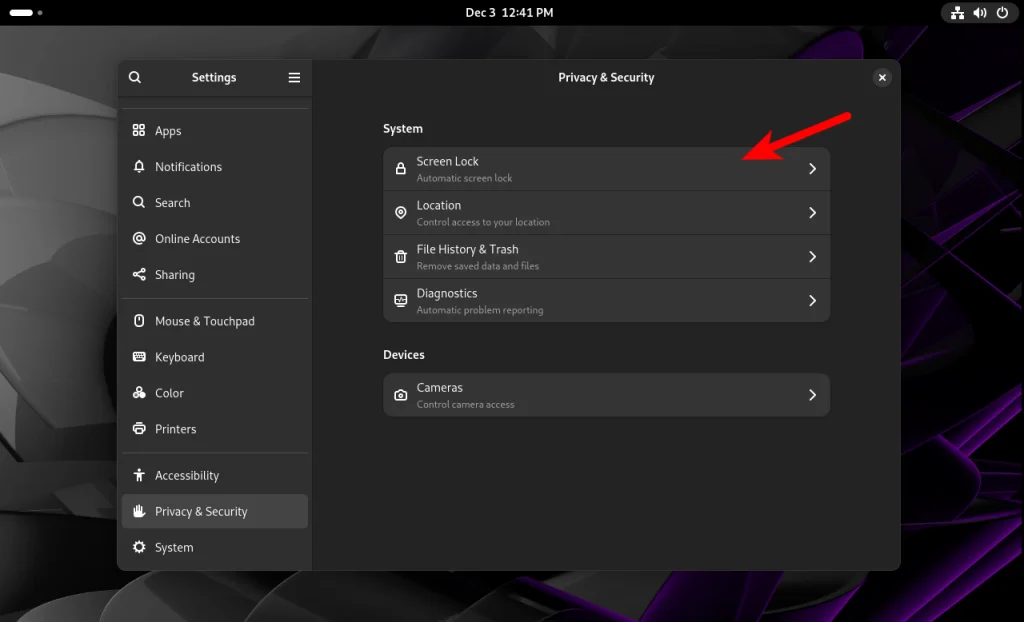The height and width of the screenshot is (622, 1024).
Task: Expand the Location row chevron
Action: [x=812, y=212]
